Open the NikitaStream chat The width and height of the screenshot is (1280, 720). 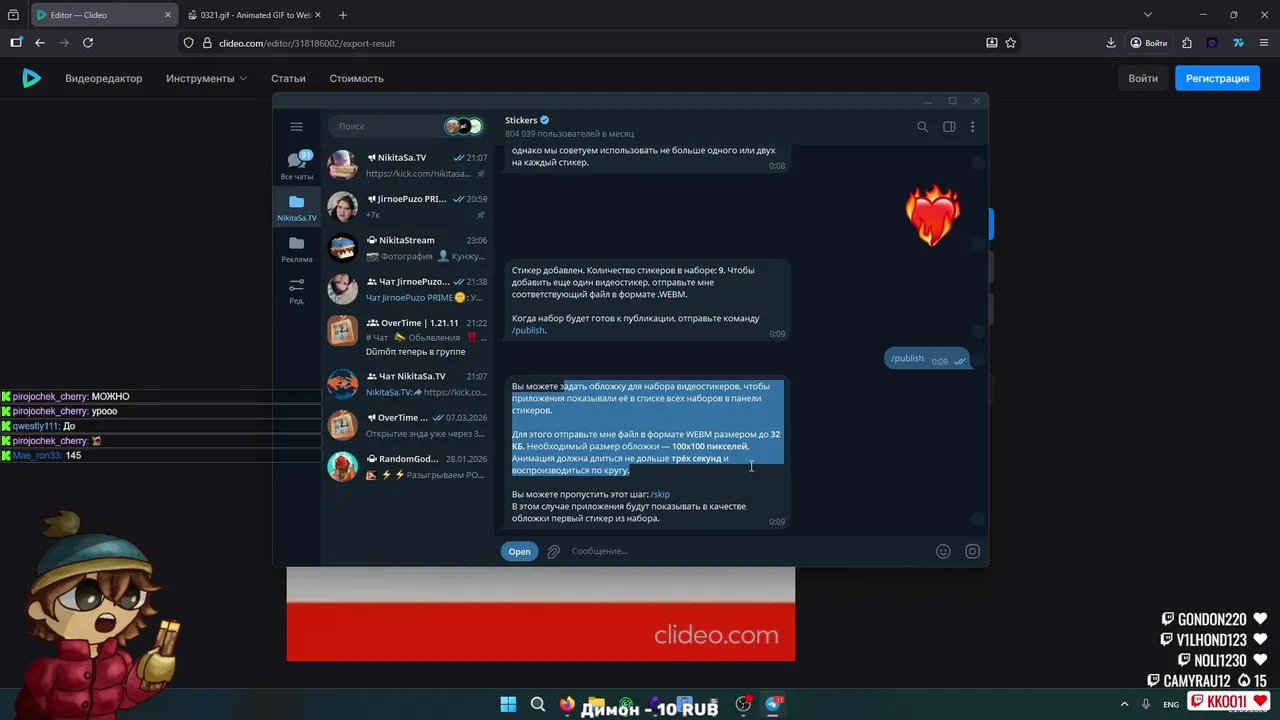[x=408, y=248]
